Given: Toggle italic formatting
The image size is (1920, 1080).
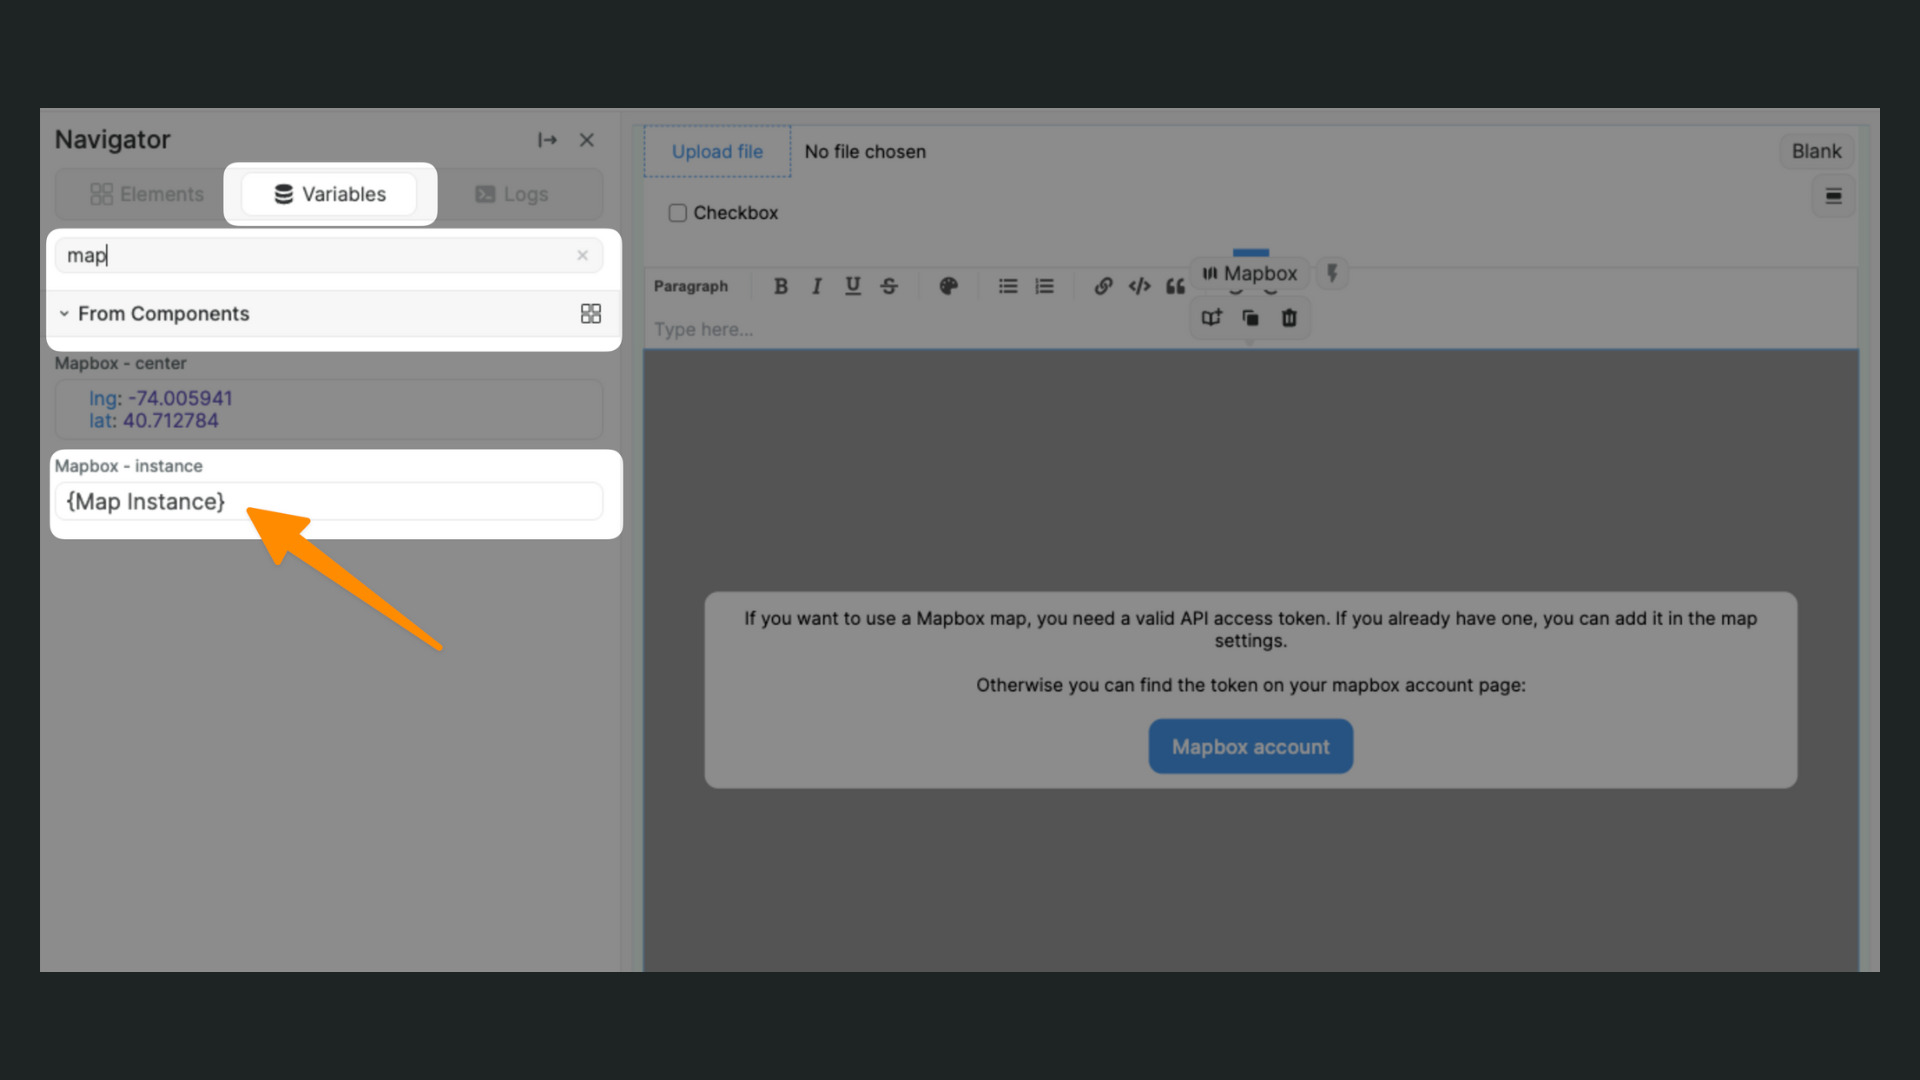Looking at the screenshot, I should coord(817,286).
